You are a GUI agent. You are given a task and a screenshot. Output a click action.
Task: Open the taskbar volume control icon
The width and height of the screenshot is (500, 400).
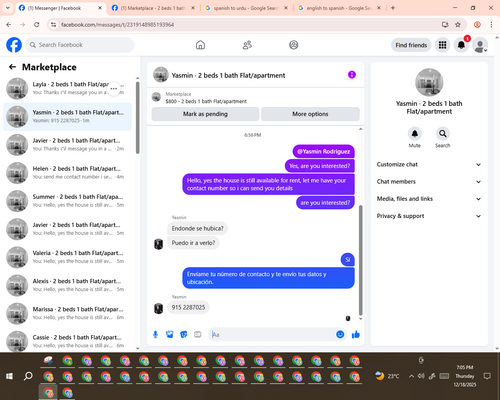click(421, 376)
